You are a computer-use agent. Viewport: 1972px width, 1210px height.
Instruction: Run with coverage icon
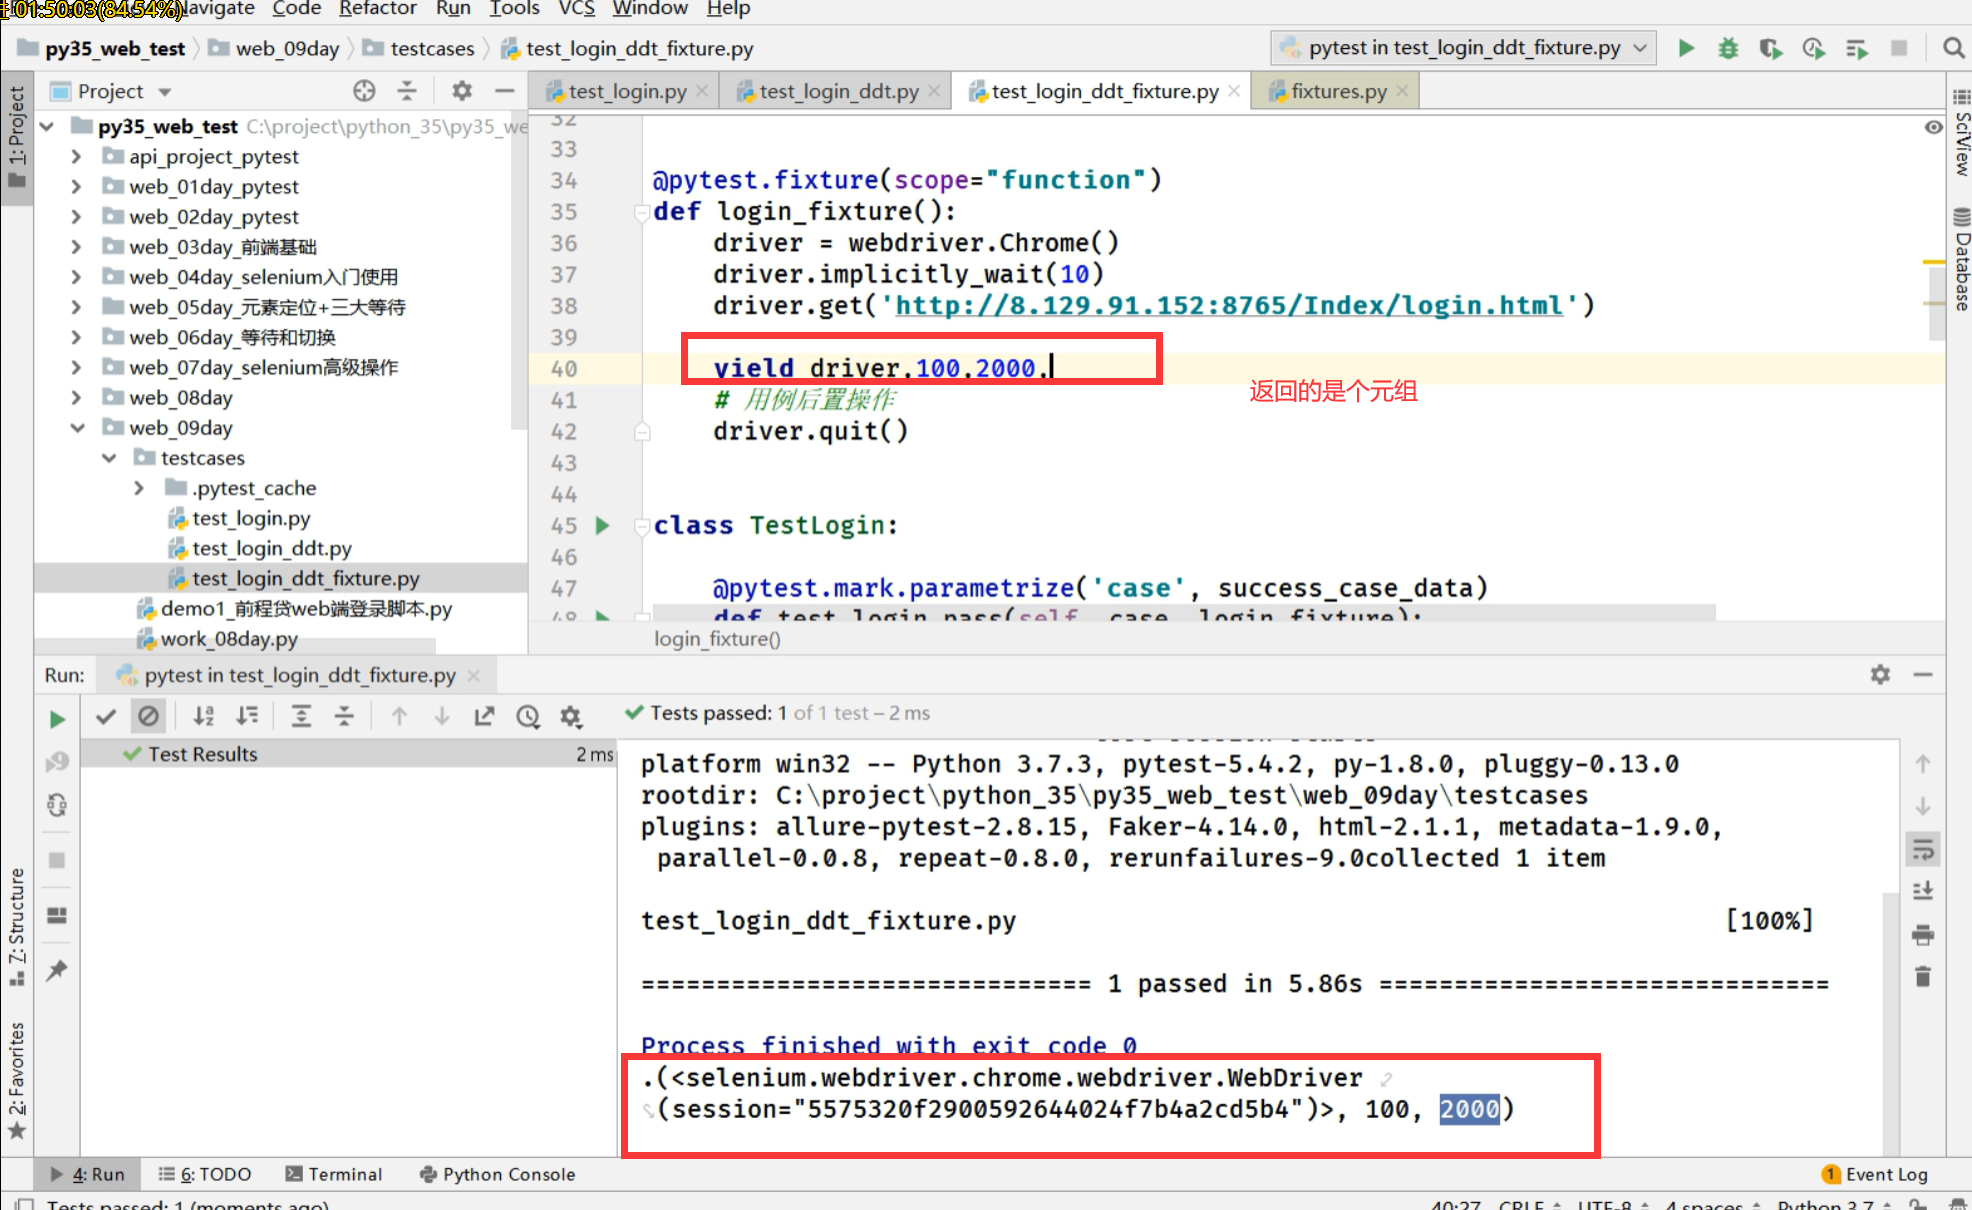(1770, 48)
